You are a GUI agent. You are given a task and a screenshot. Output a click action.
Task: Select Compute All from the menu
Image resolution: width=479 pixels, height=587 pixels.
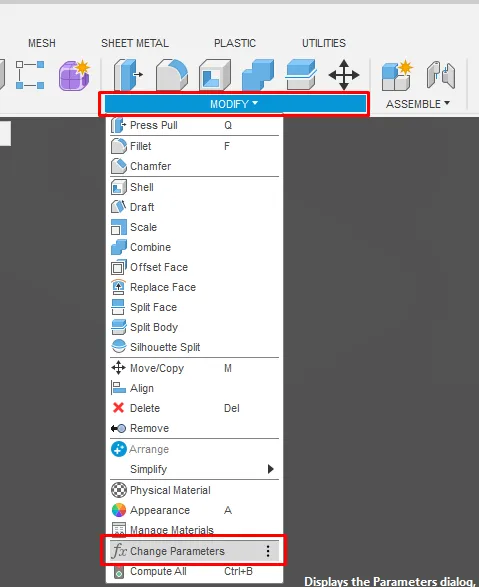pos(195,571)
